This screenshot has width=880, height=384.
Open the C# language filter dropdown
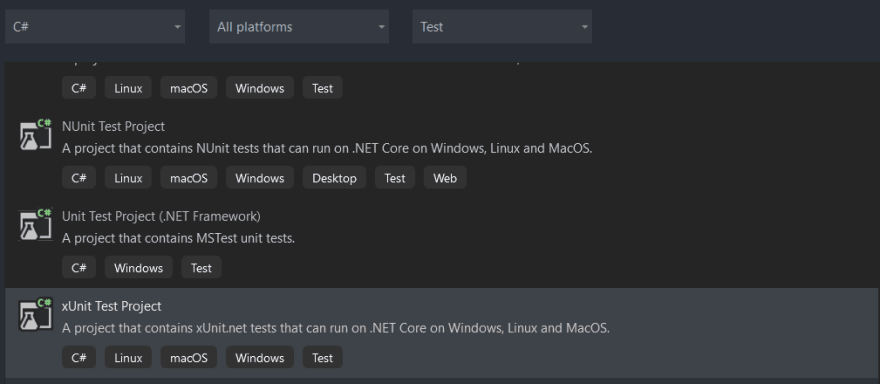pos(95,26)
